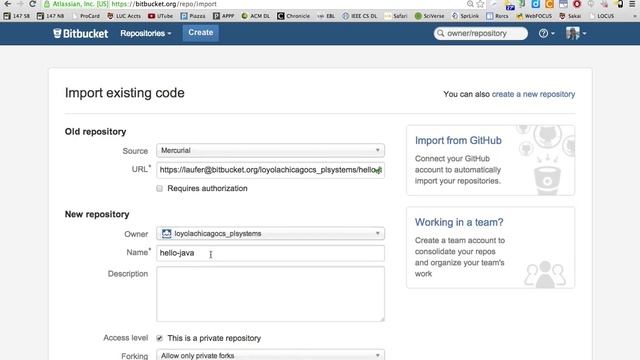Screen dimensions: 640x360
Task: Open the EBL bookmark
Action: coord(326,16)
